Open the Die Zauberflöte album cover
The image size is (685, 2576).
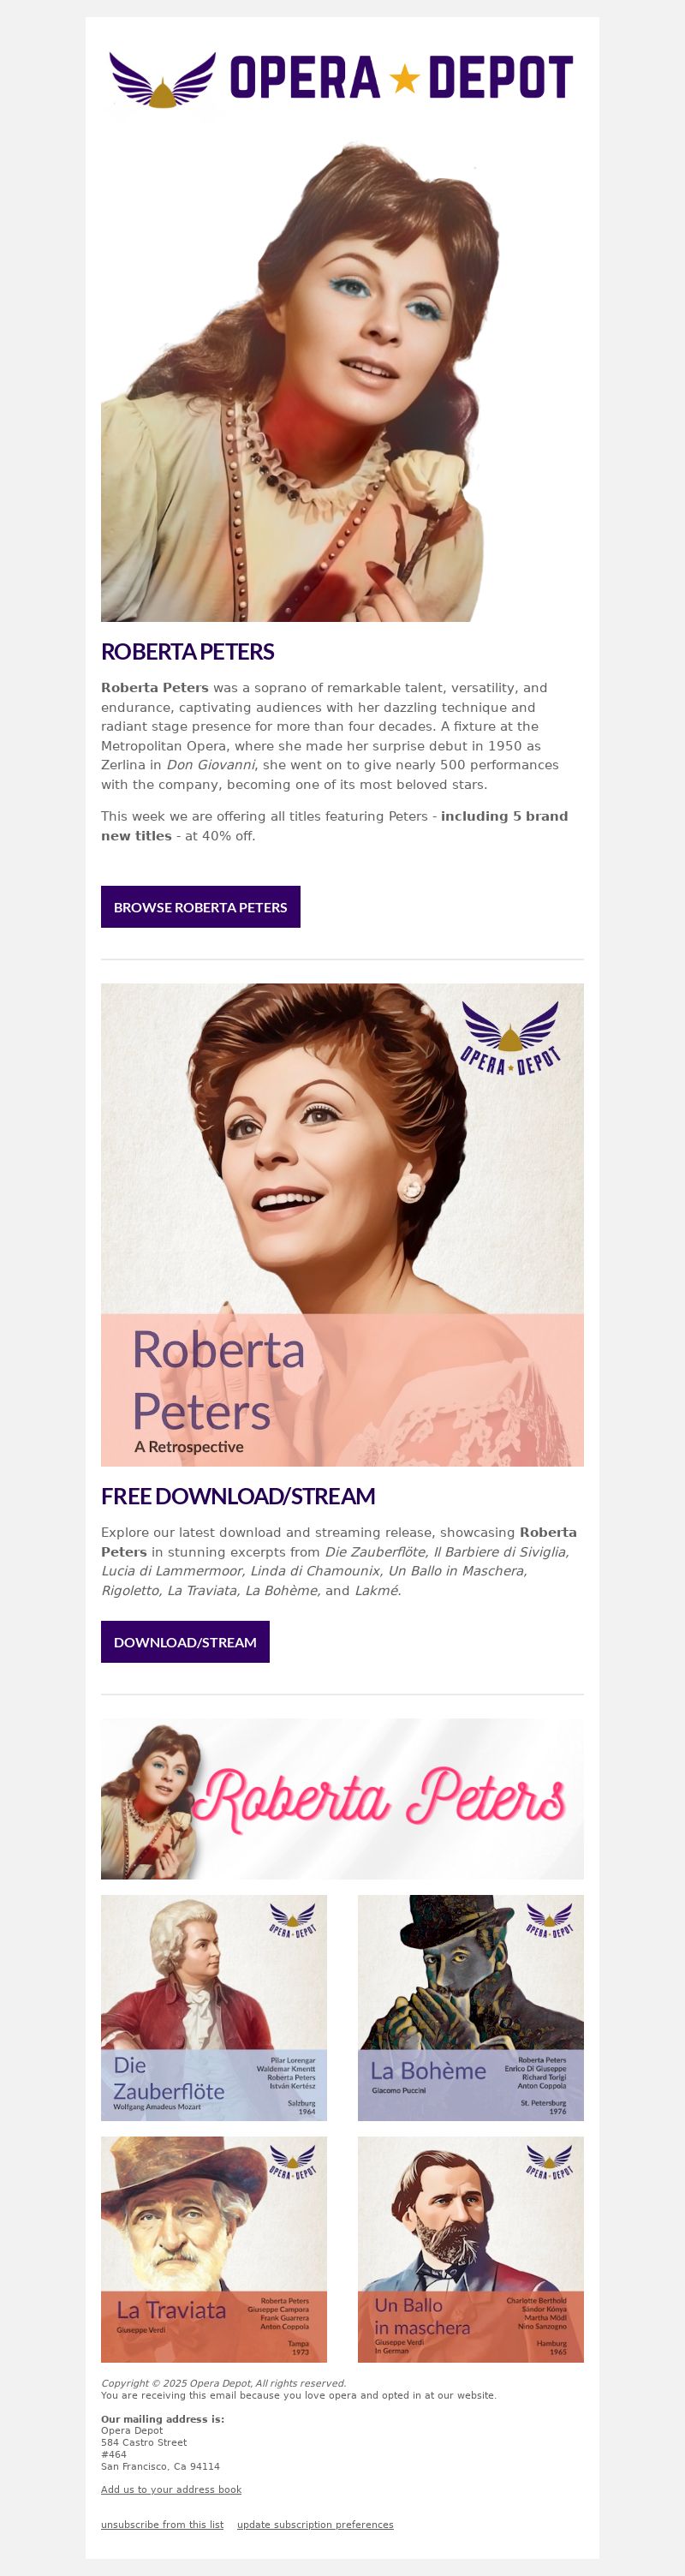(214, 2007)
